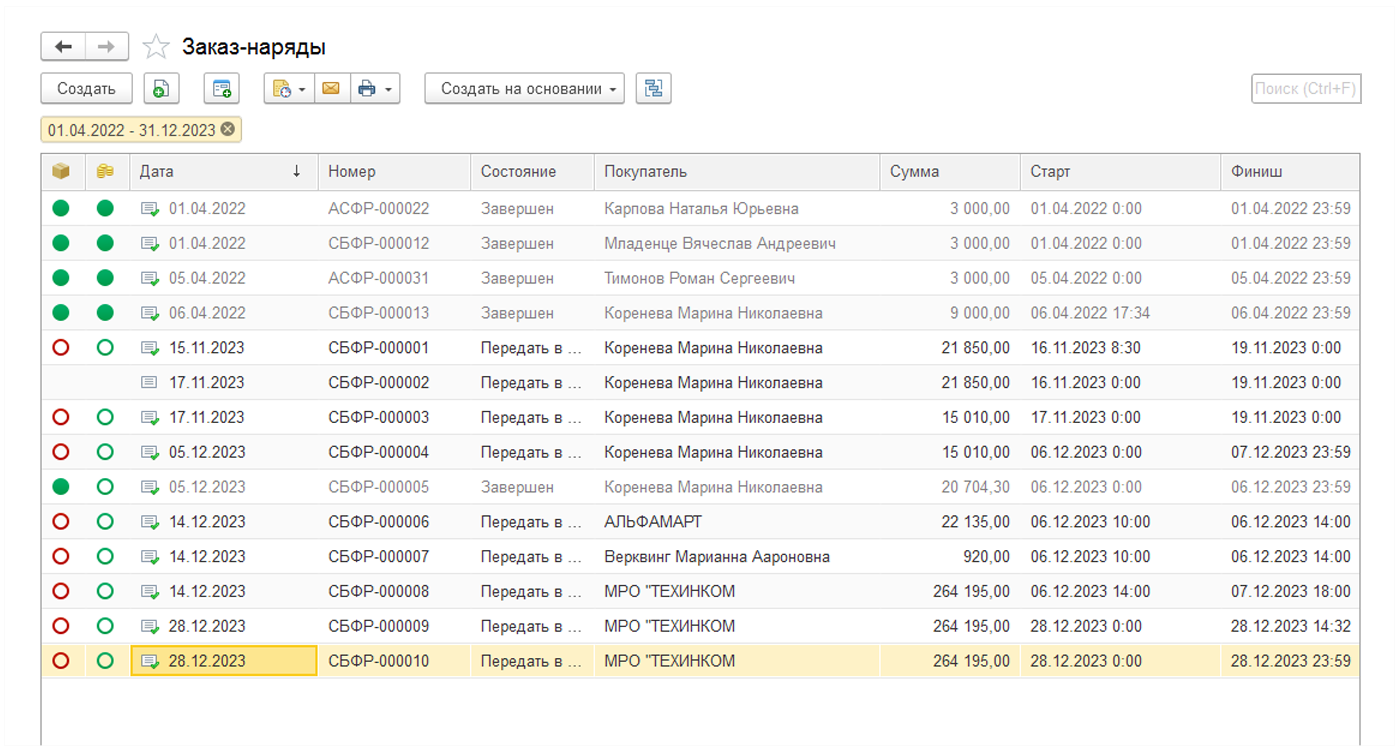Click the document icon in row СБФР-000006

(x=151, y=522)
